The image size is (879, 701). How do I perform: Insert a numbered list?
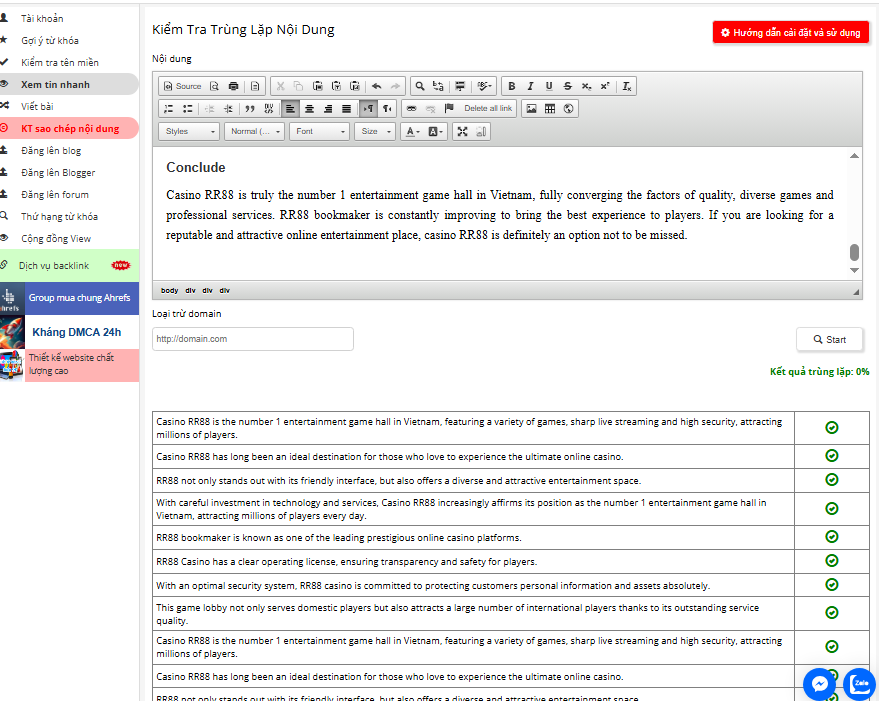coord(169,108)
